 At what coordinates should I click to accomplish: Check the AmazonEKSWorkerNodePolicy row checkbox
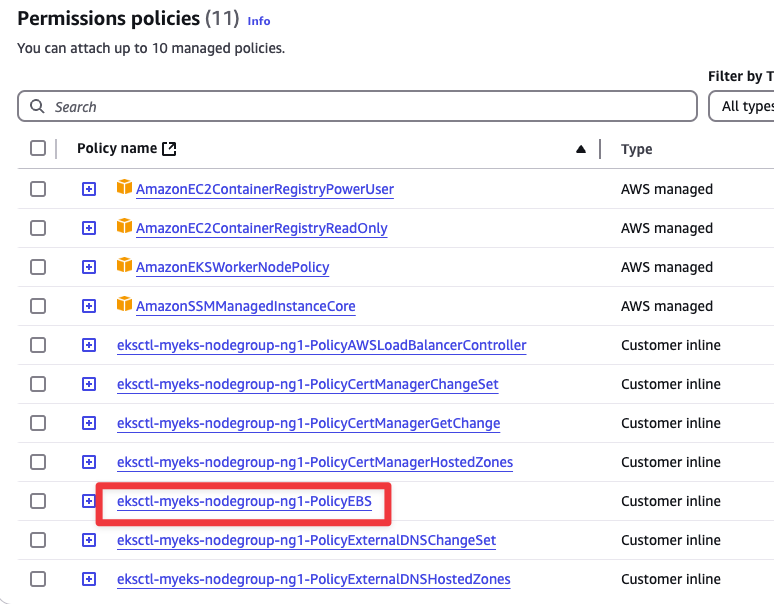pyautogui.click(x=38, y=267)
